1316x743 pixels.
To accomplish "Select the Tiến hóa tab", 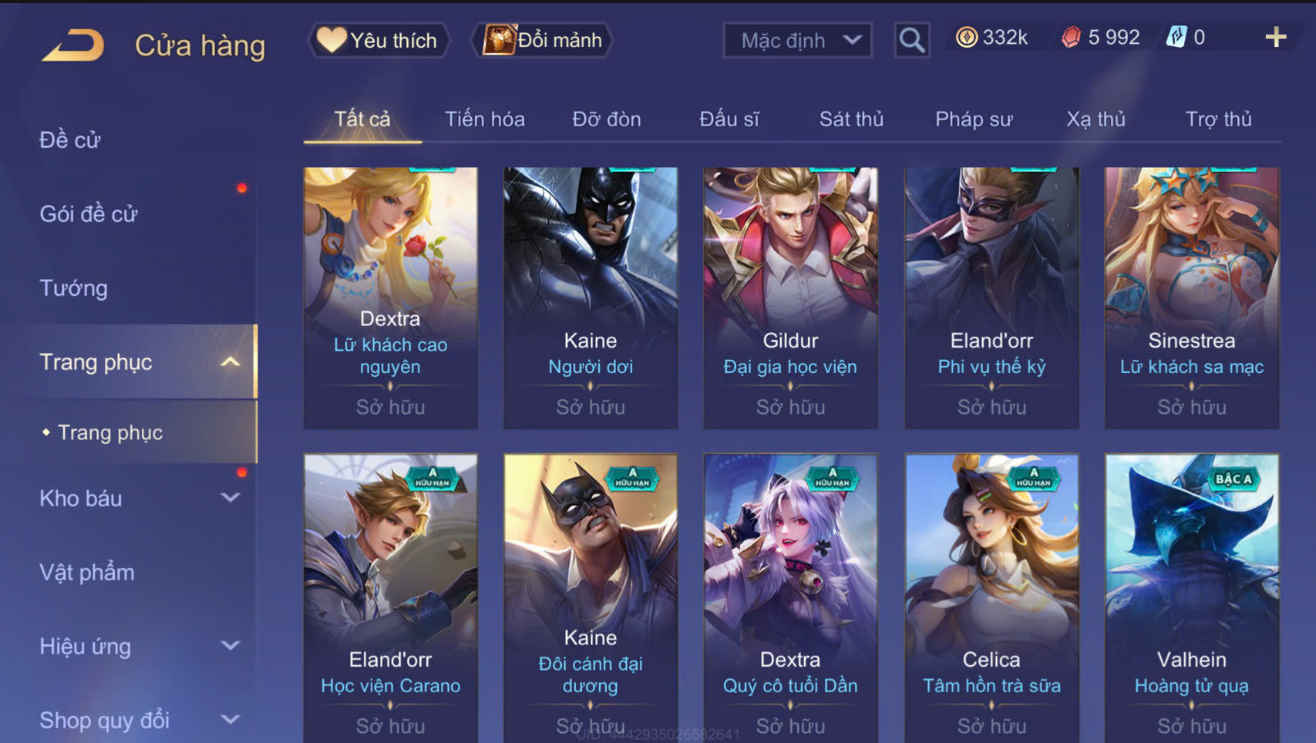I will coord(484,119).
